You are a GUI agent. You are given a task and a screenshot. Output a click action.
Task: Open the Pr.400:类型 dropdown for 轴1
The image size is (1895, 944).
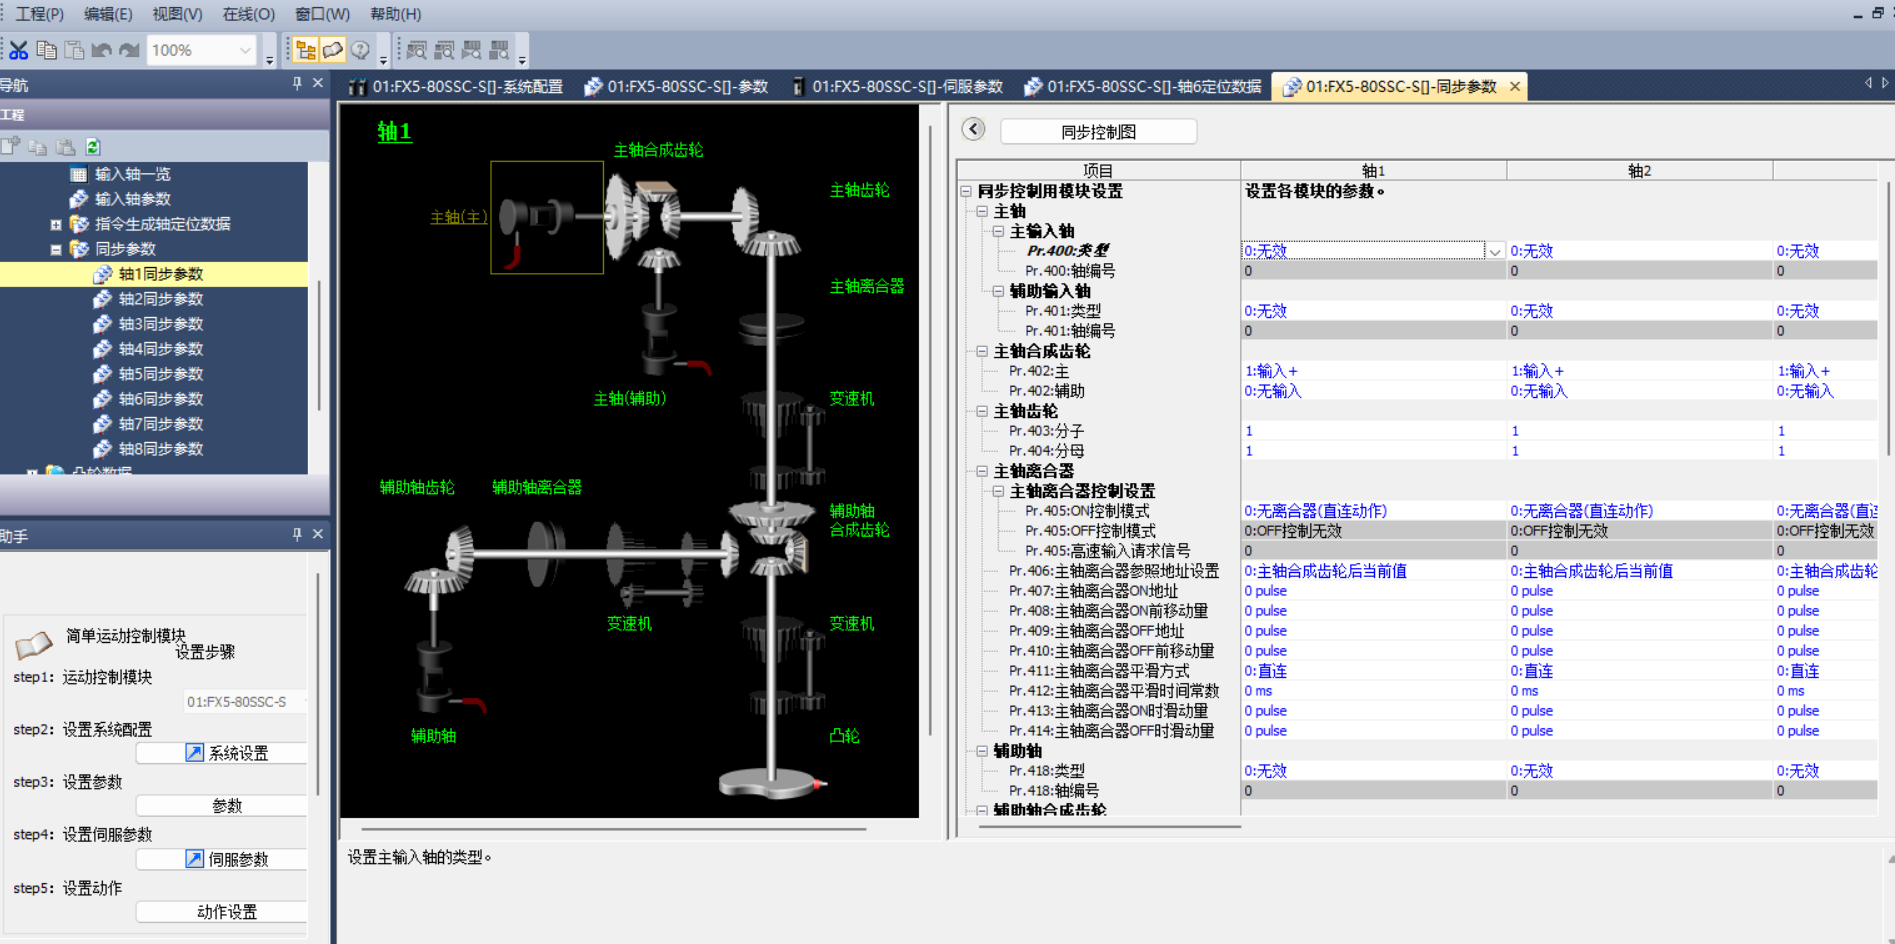click(x=1494, y=251)
